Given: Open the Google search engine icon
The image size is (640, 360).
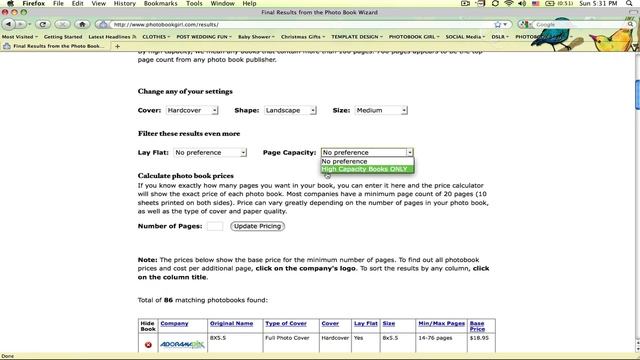Looking at the screenshot, I should coord(524,24).
